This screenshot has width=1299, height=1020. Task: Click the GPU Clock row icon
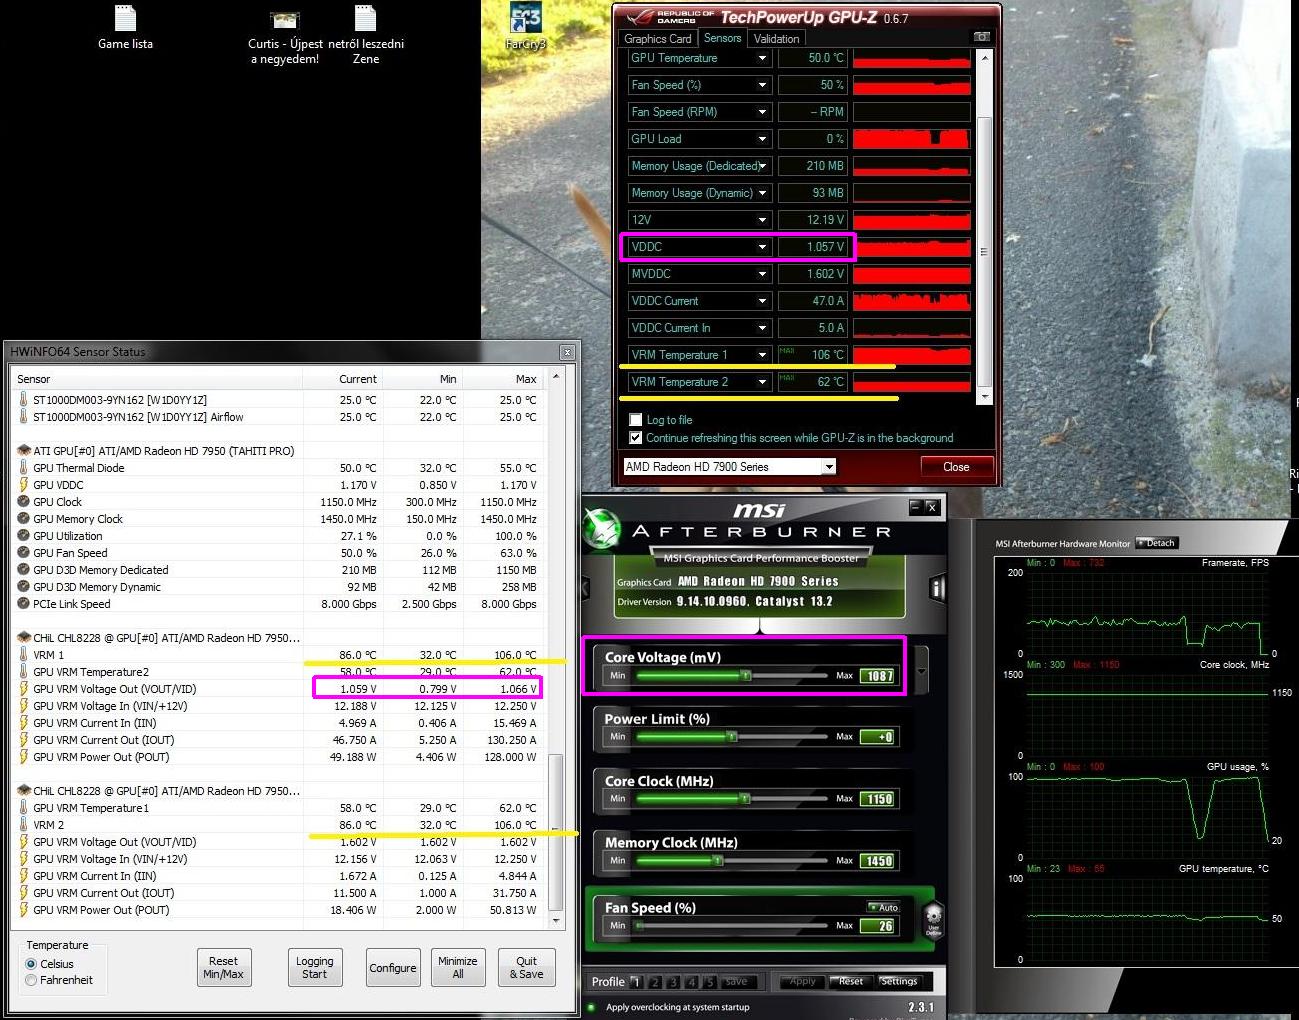pyautogui.click(x=24, y=502)
